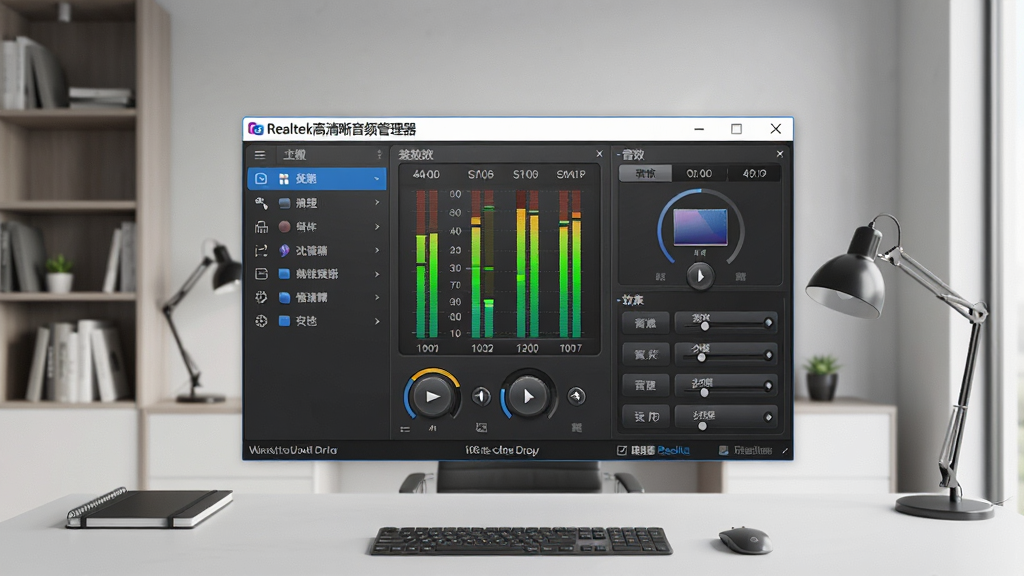The width and height of the screenshot is (1024, 576).
Task: Select the "4400" meter column header
Action: point(426,174)
